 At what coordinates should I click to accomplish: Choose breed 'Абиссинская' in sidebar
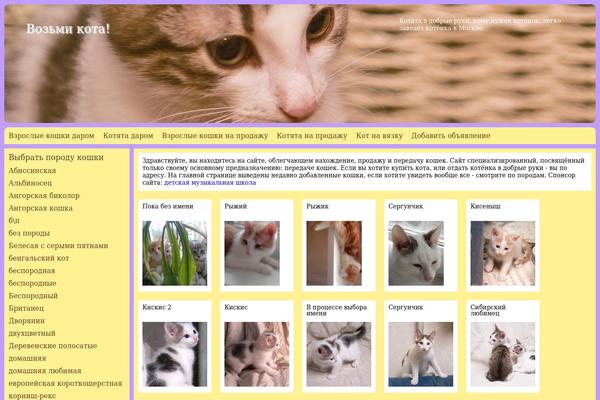click(32, 170)
